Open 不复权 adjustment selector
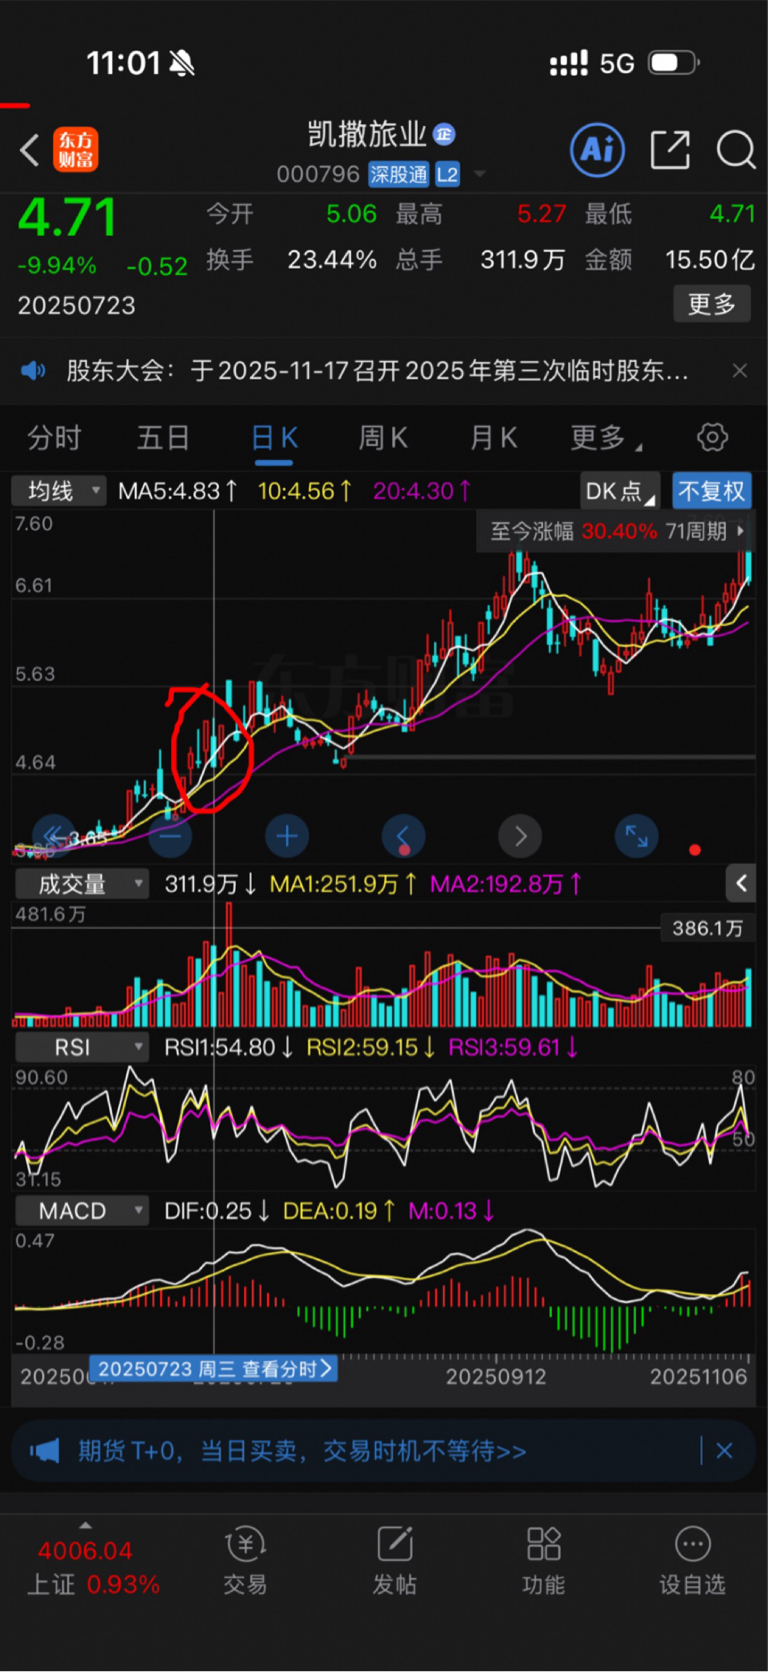Viewport: 768px width, 1672px height. click(x=711, y=491)
